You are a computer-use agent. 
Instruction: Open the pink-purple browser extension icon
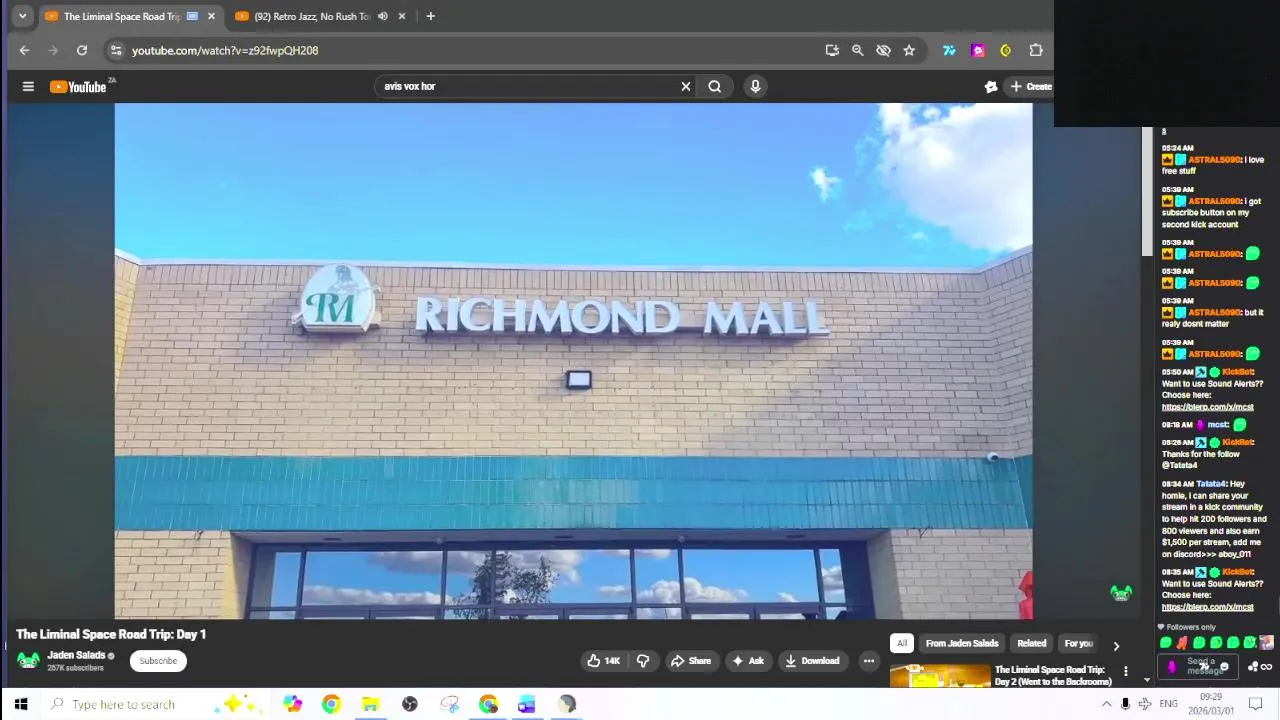tap(978, 51)
